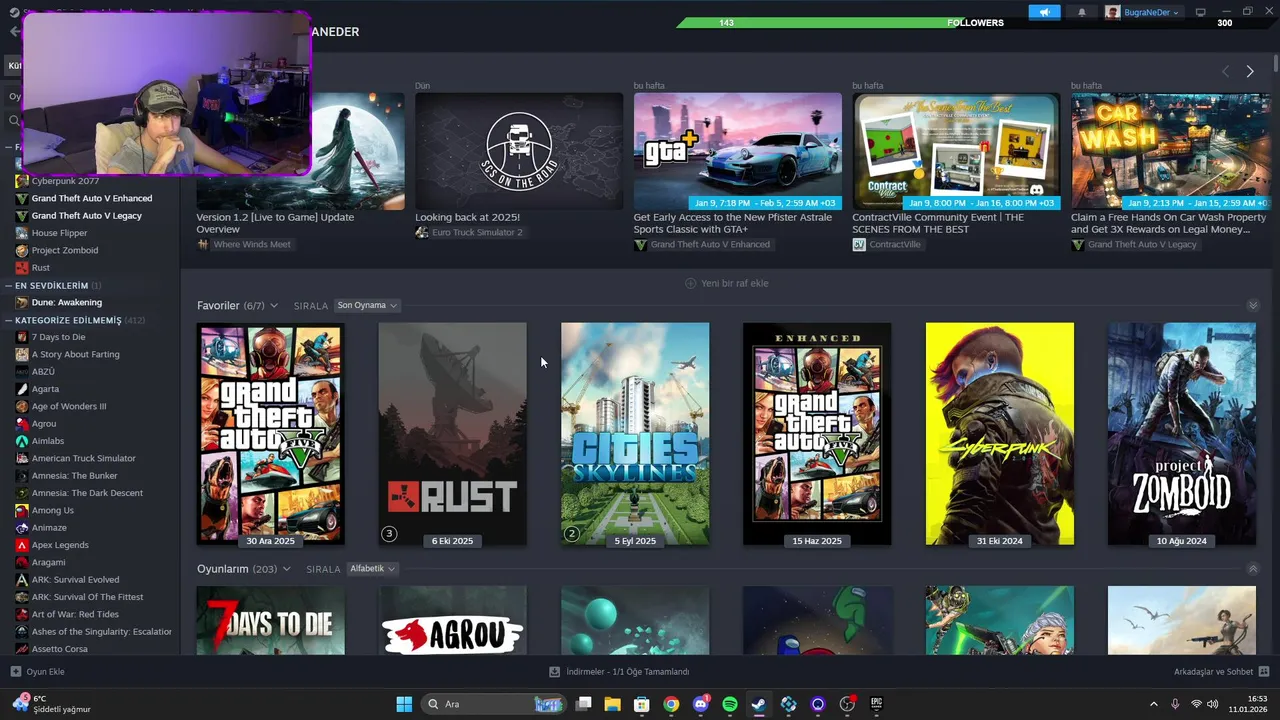Go to previous news items arrow
The height and width of the screenshot is (720, 1280).
(1225, 71)
